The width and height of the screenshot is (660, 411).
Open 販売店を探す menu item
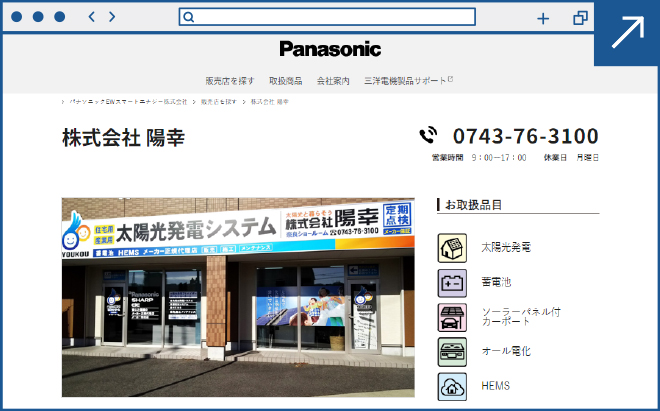pyautogui.click(x=230, y=81)
